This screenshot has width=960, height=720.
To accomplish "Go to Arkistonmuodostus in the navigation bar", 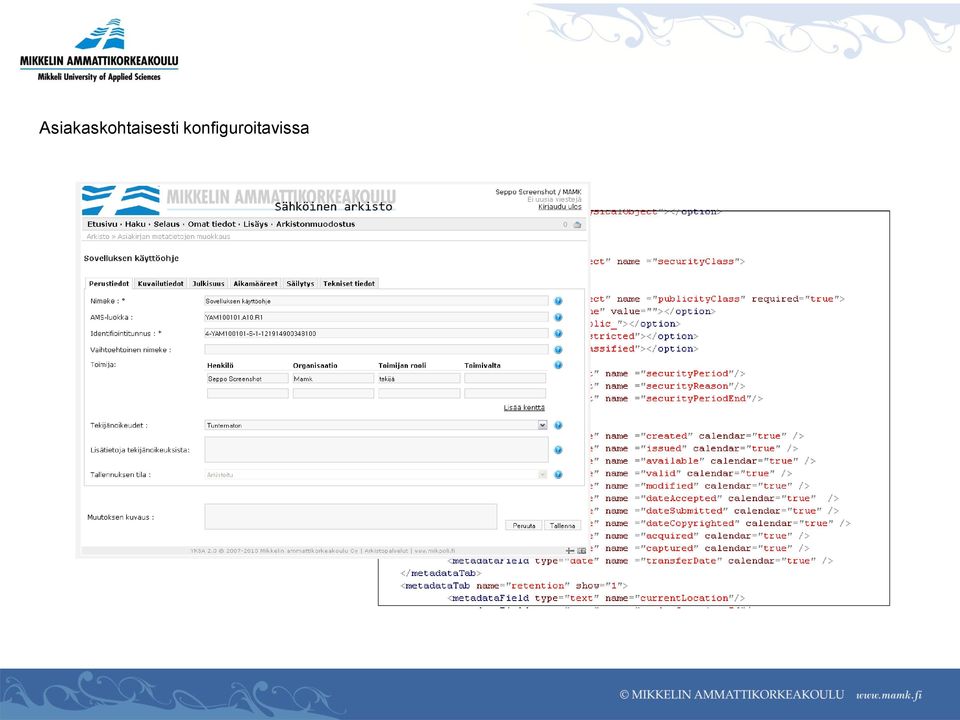I will pos(315,224).
